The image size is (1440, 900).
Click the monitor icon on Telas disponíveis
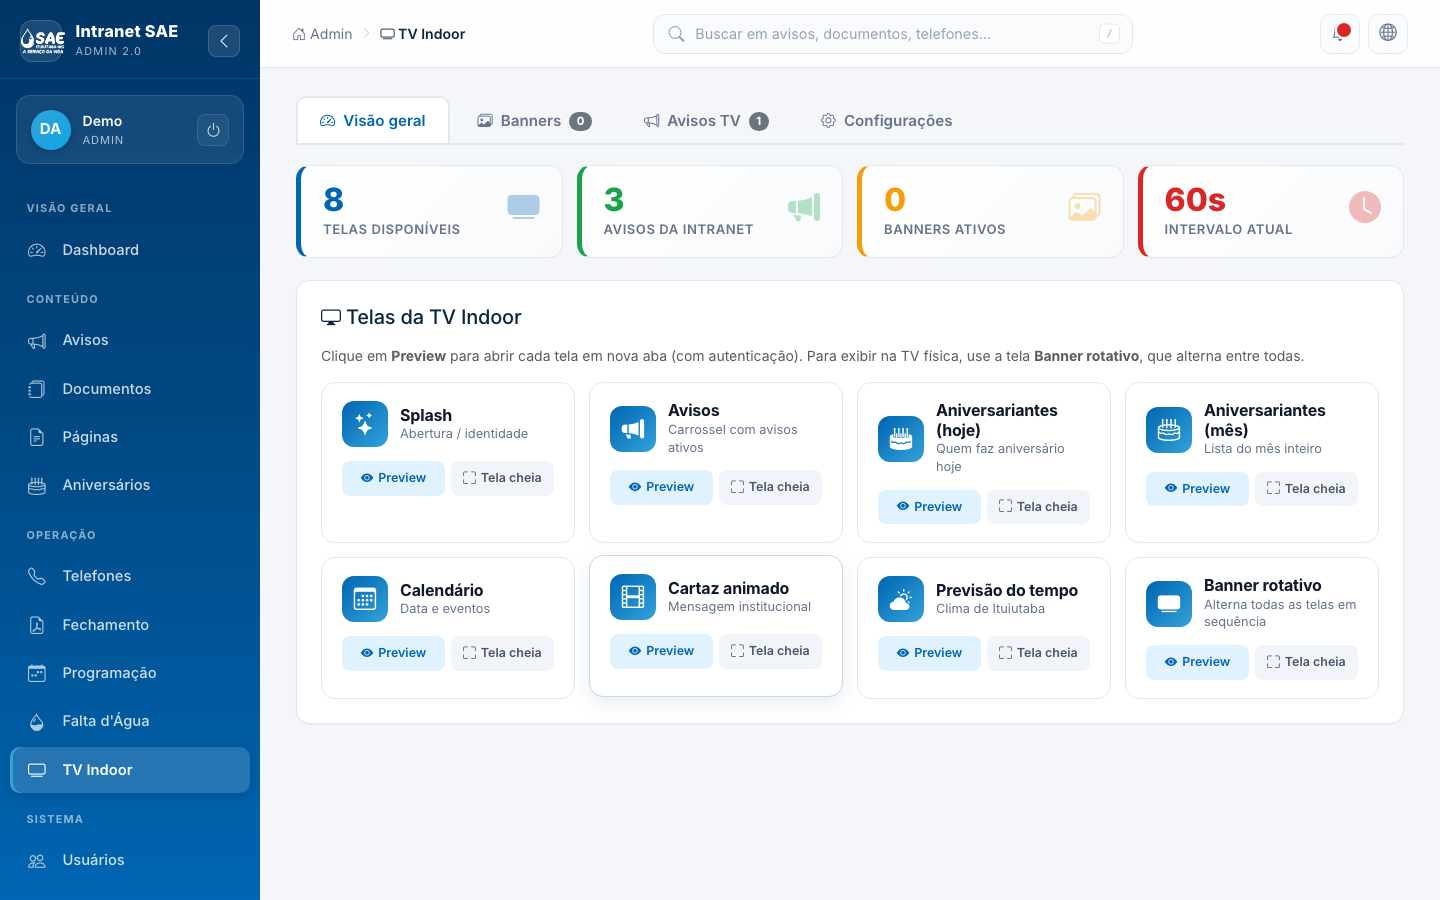coord(523,207)
